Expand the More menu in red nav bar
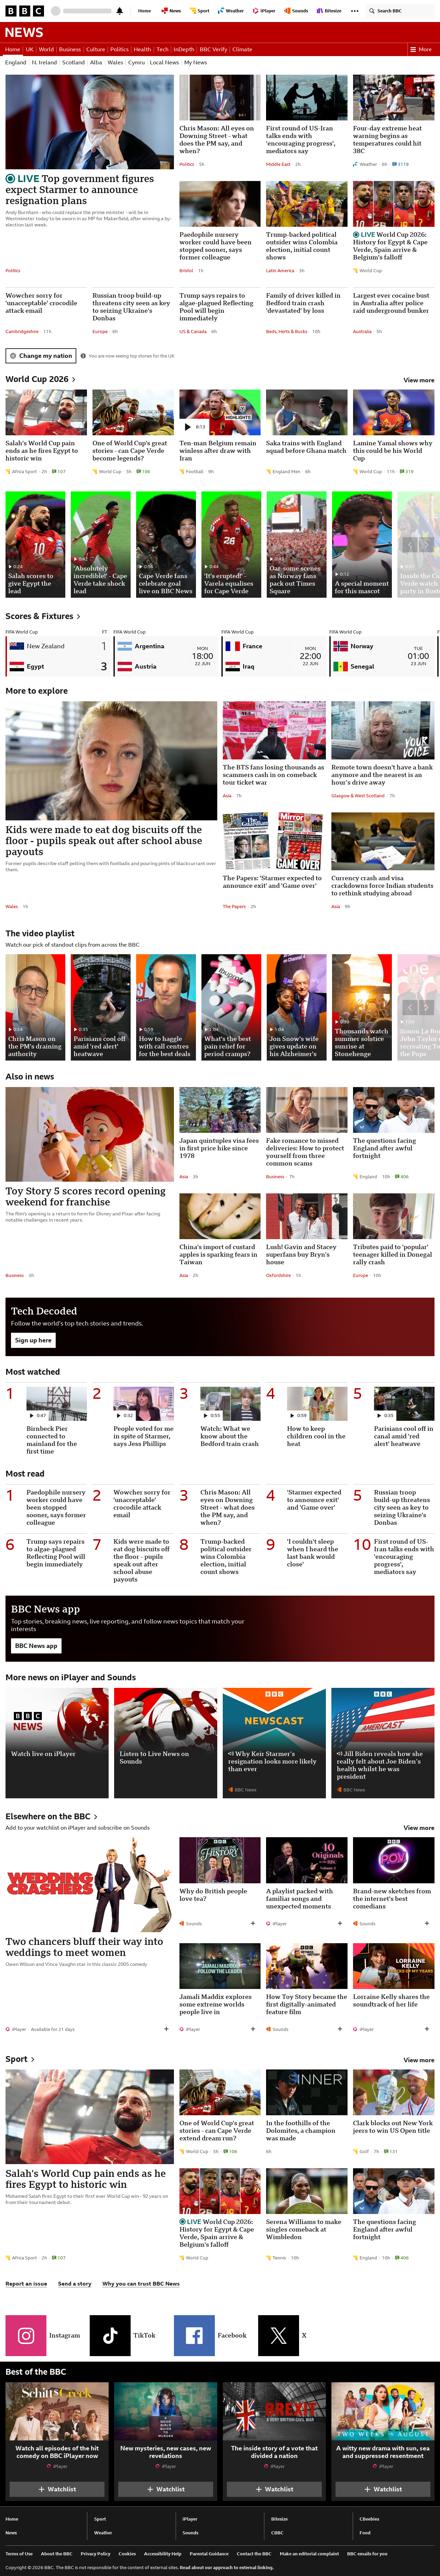 click(x=421, y=49)
